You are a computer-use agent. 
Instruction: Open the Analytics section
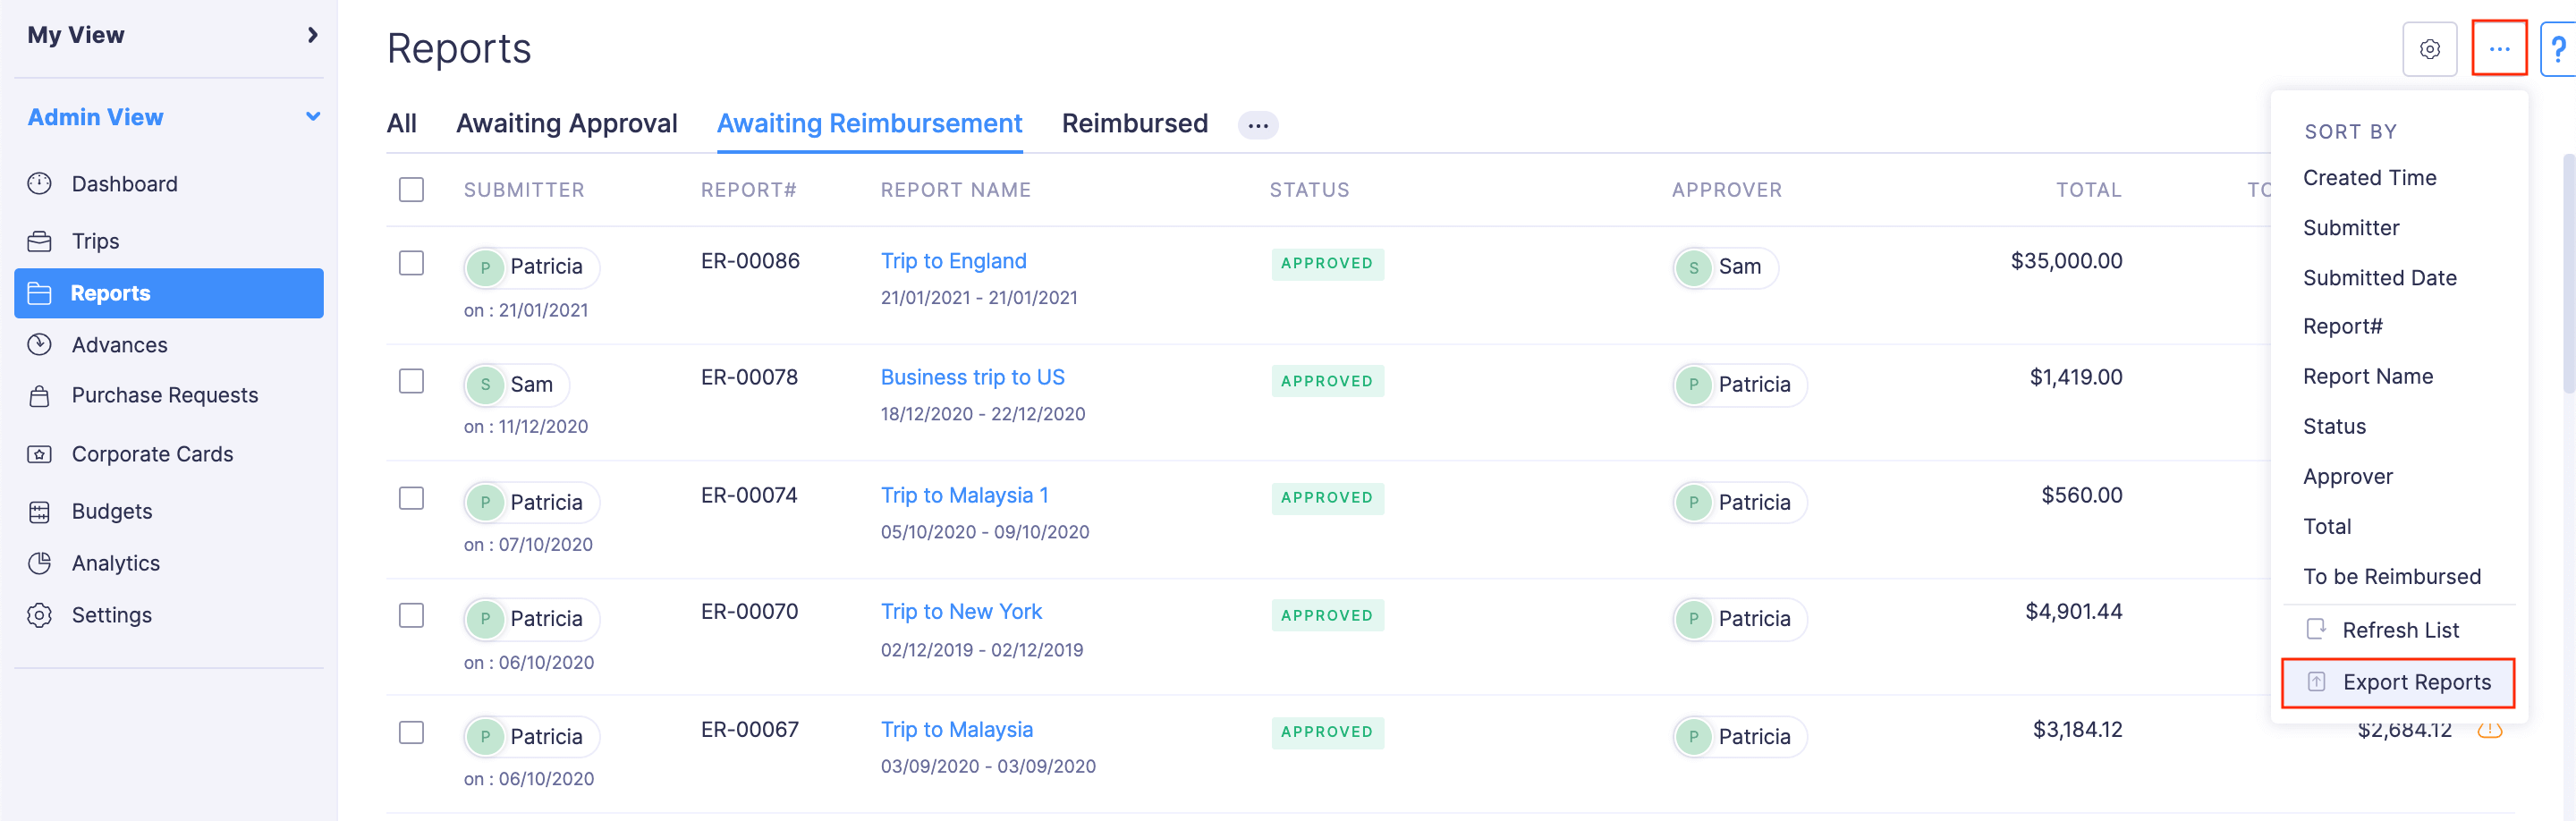117,562
